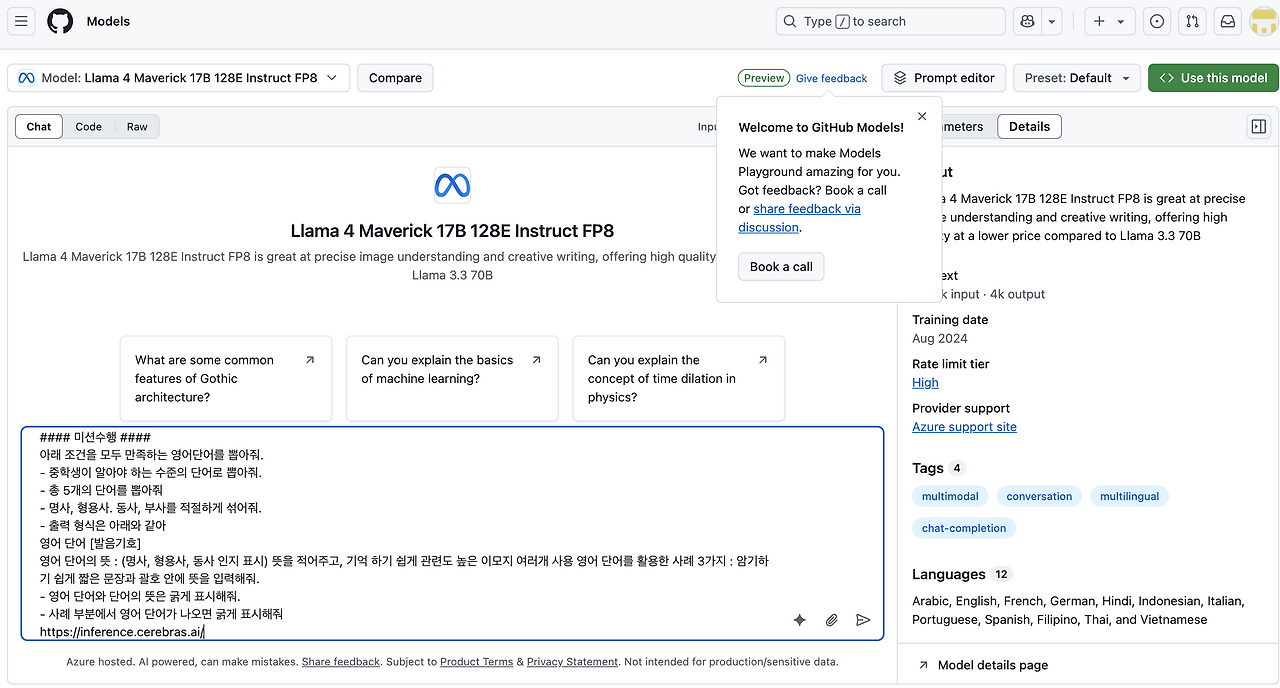
Task: Switch to the Code tab
Action: (89, 127)
